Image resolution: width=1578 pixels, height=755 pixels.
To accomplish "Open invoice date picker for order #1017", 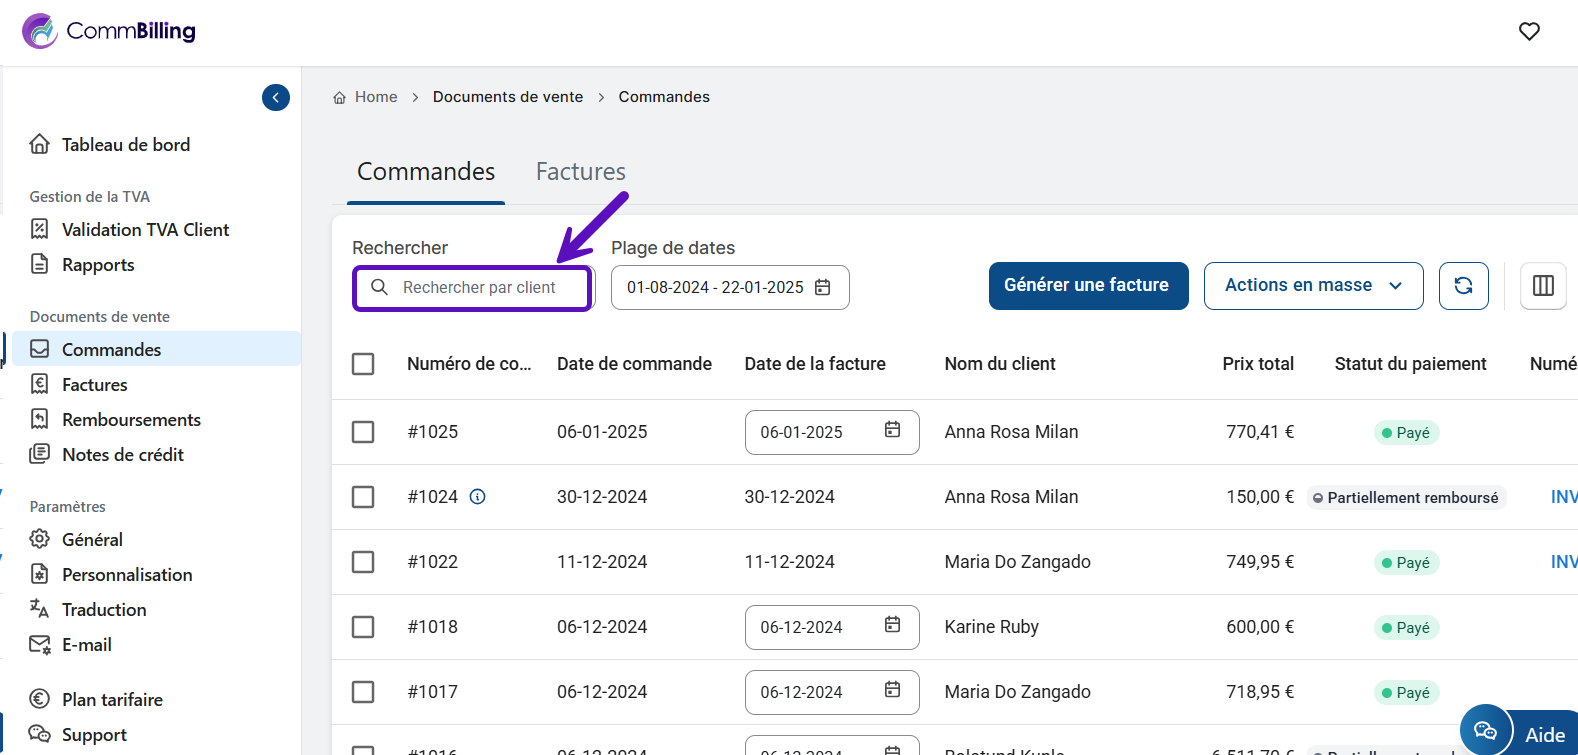I will [x=892, y=690].
